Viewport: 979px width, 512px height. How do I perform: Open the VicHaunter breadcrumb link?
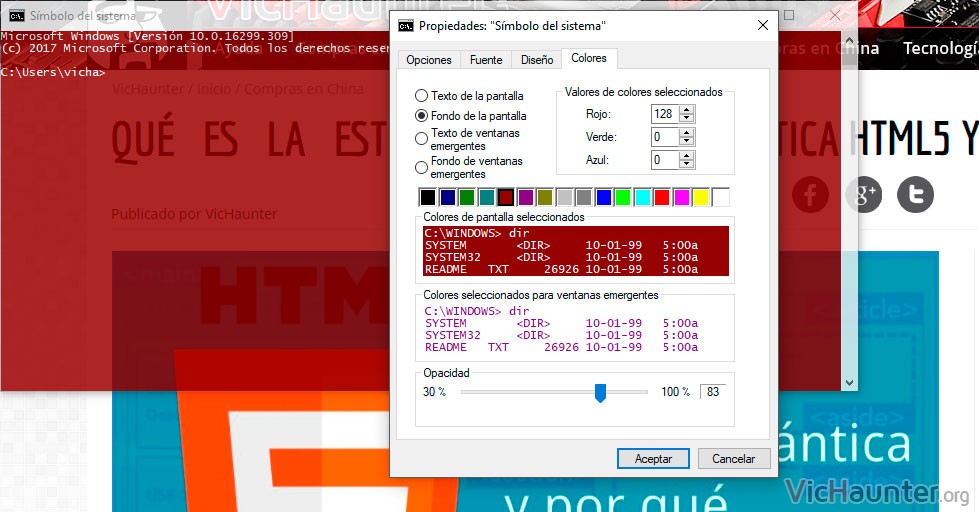pyautogui.click(x=148, y=89)
